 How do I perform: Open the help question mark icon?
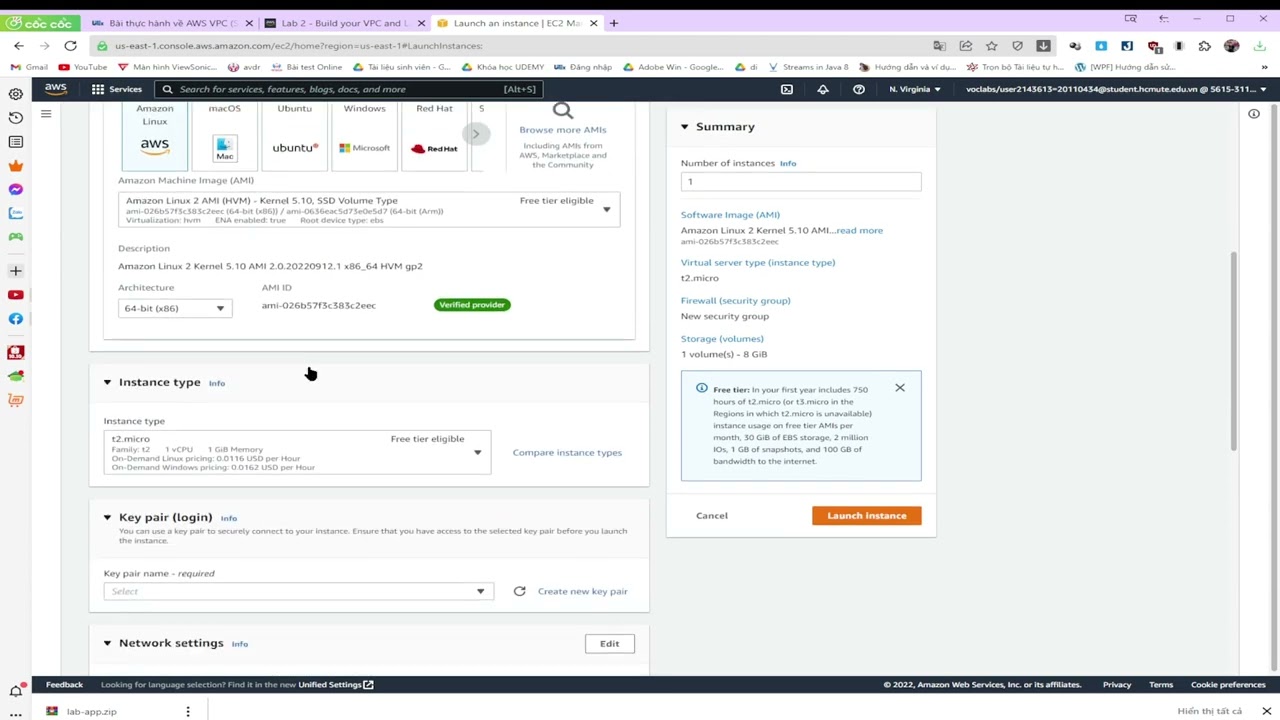859,89
